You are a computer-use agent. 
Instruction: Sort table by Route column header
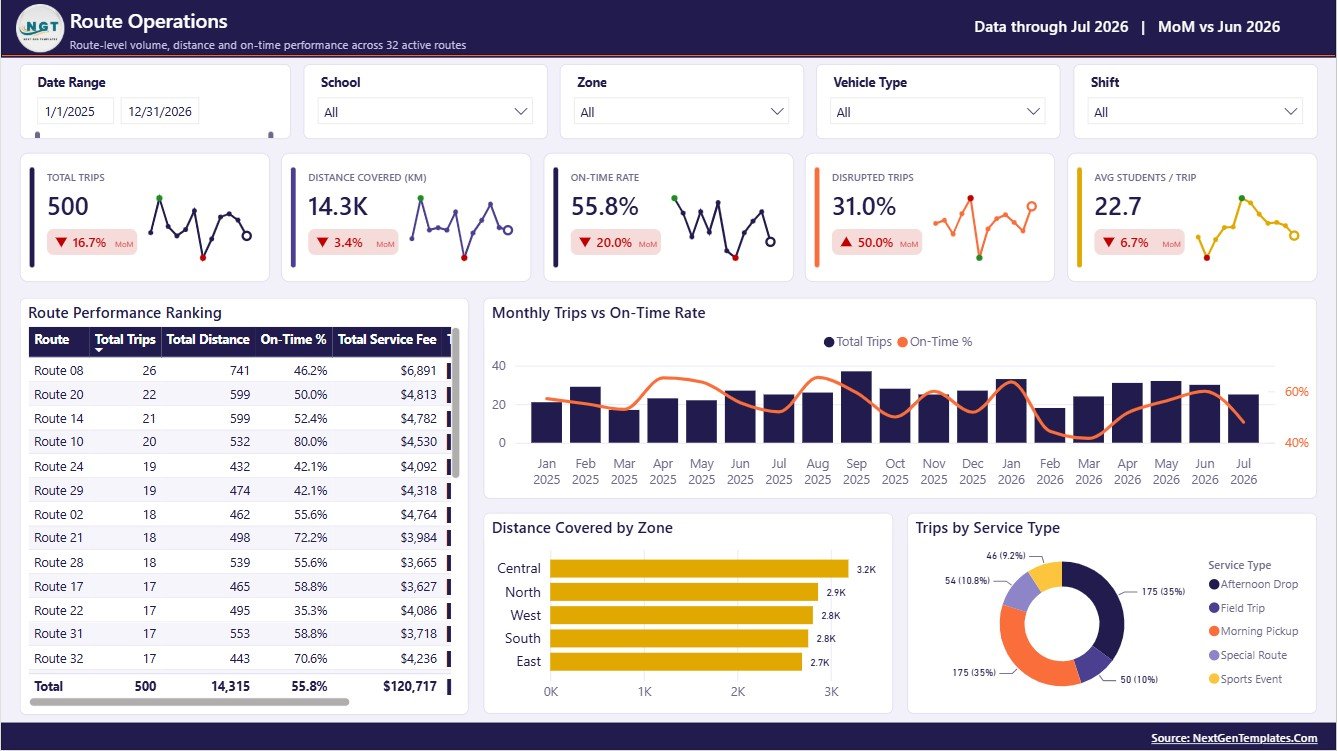59,340
